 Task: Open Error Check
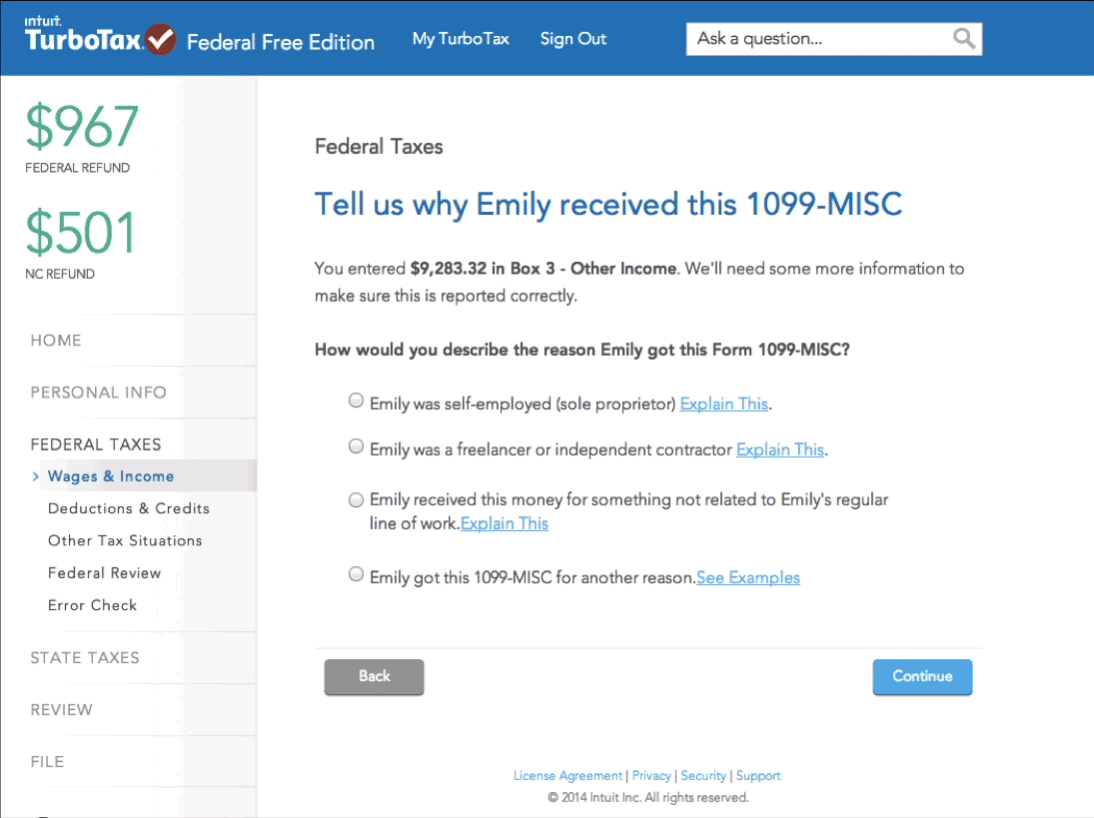coord(92,605)
